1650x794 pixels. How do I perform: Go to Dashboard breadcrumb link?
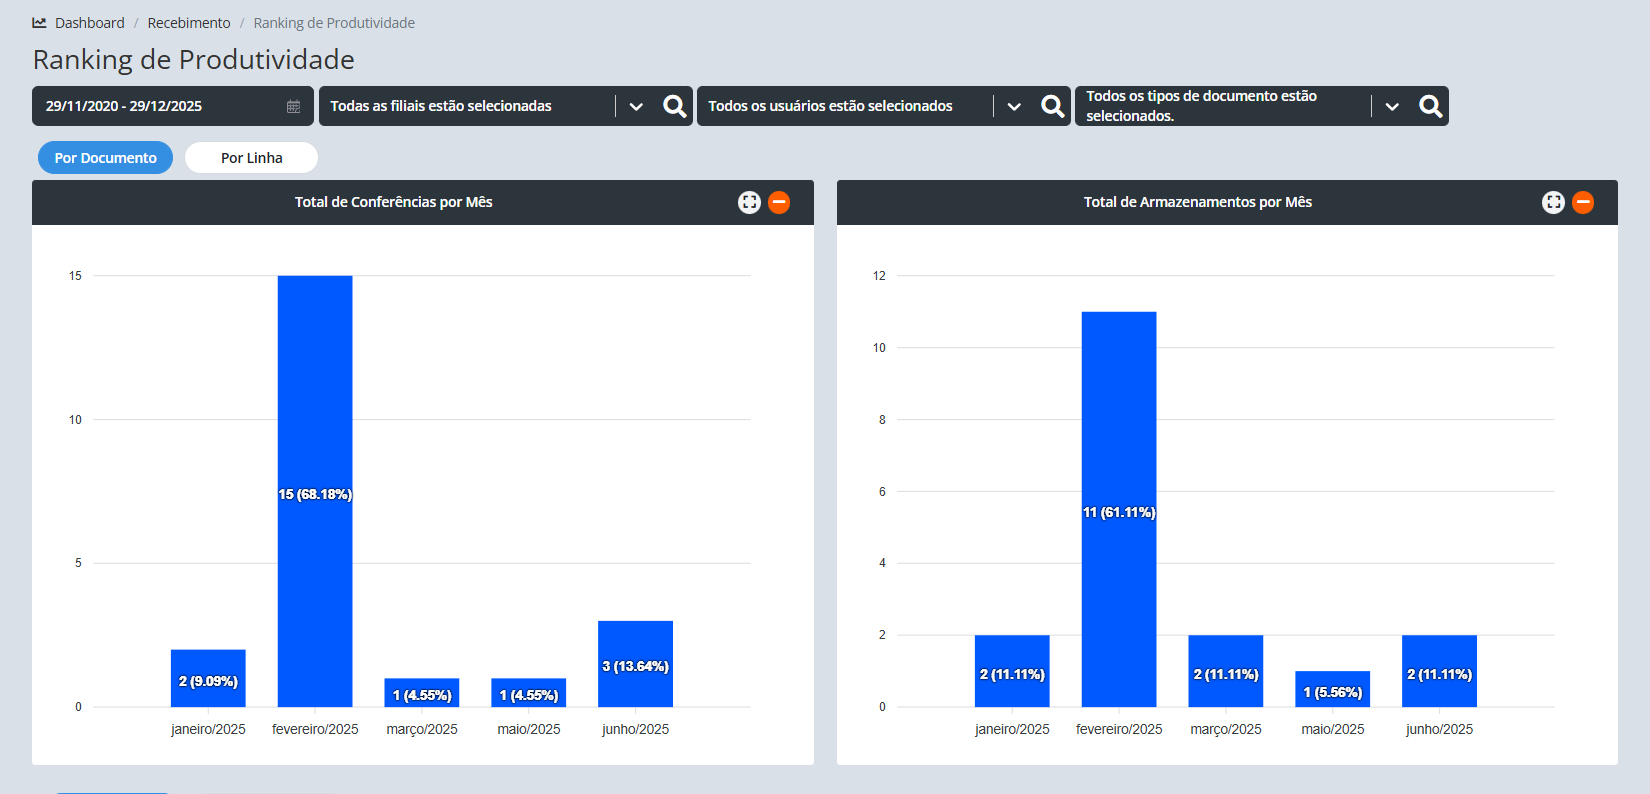click(x=89, y=23)
